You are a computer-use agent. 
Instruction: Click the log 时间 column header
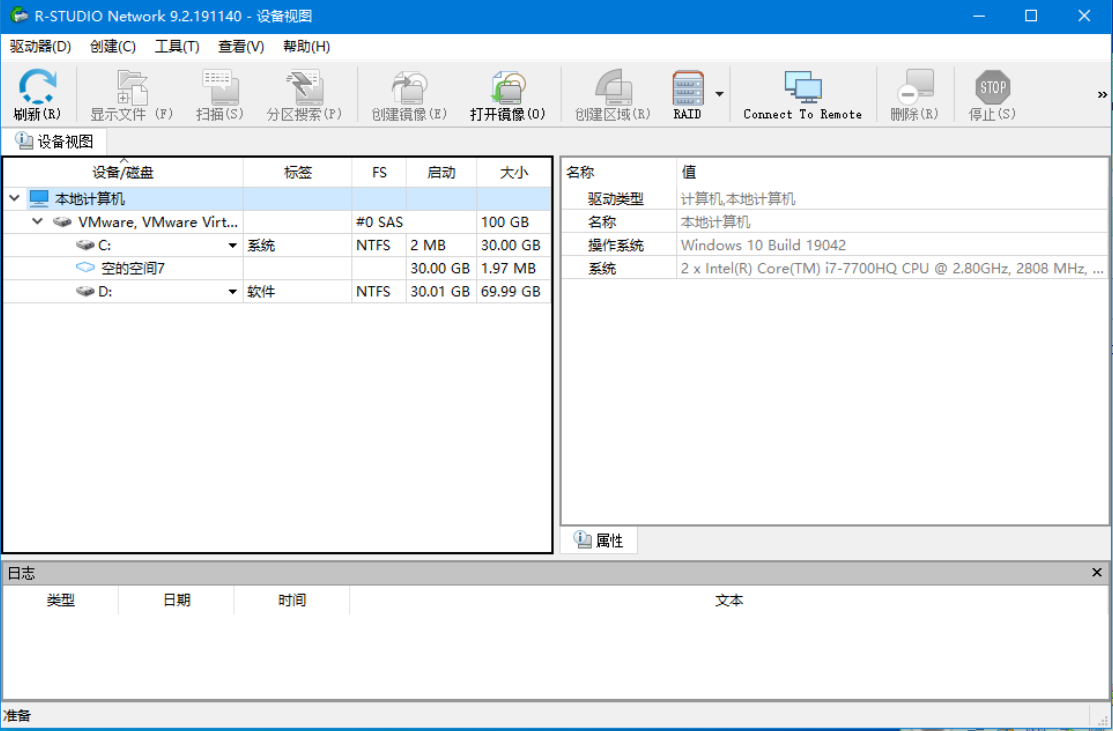pyautogui.click(x=292, y=600)
